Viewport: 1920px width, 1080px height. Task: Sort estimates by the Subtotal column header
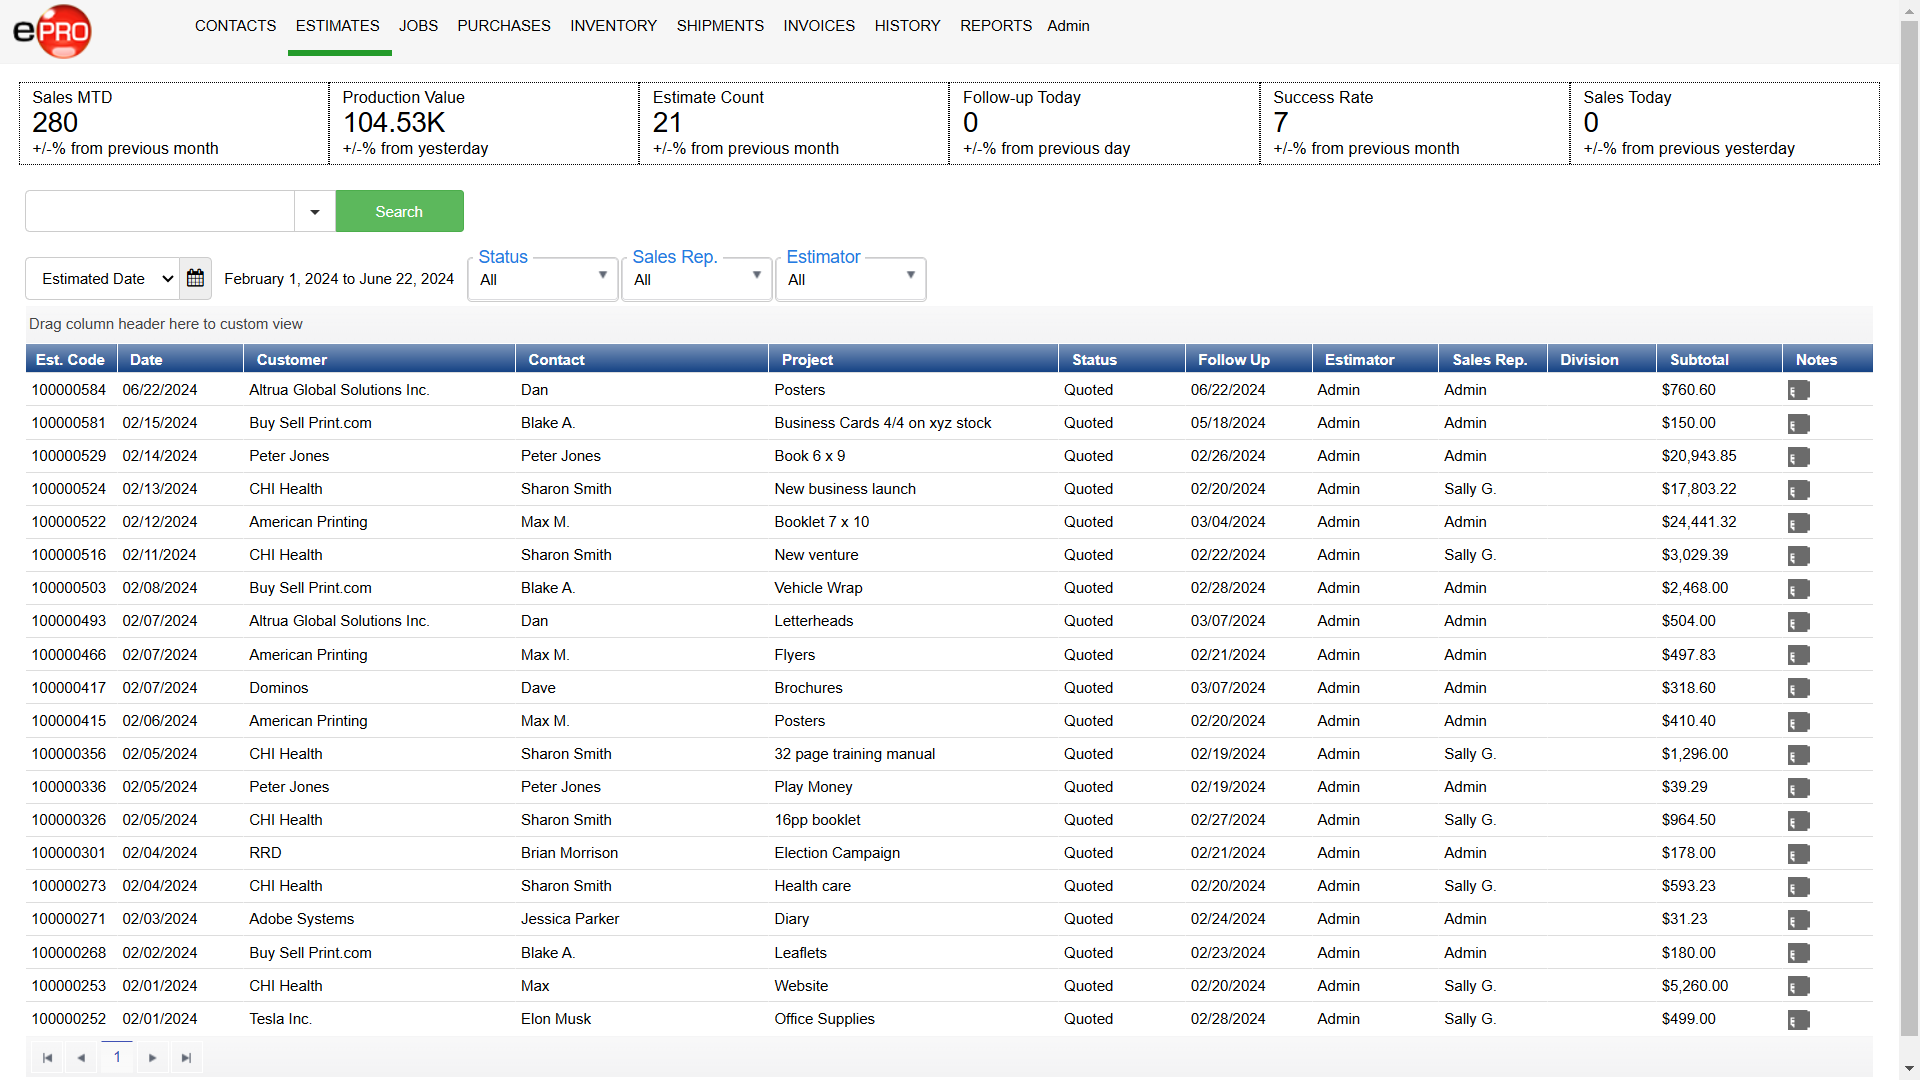pos(1699,359)
